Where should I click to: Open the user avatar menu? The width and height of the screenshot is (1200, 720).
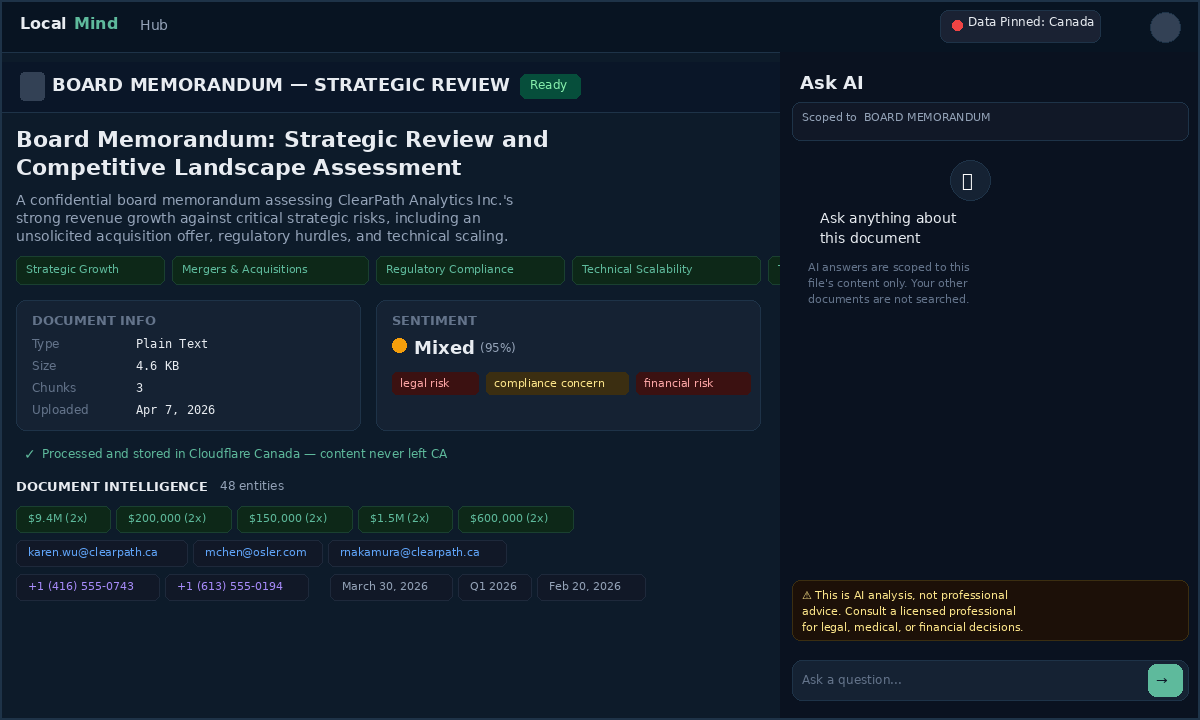click(1165, 27)
